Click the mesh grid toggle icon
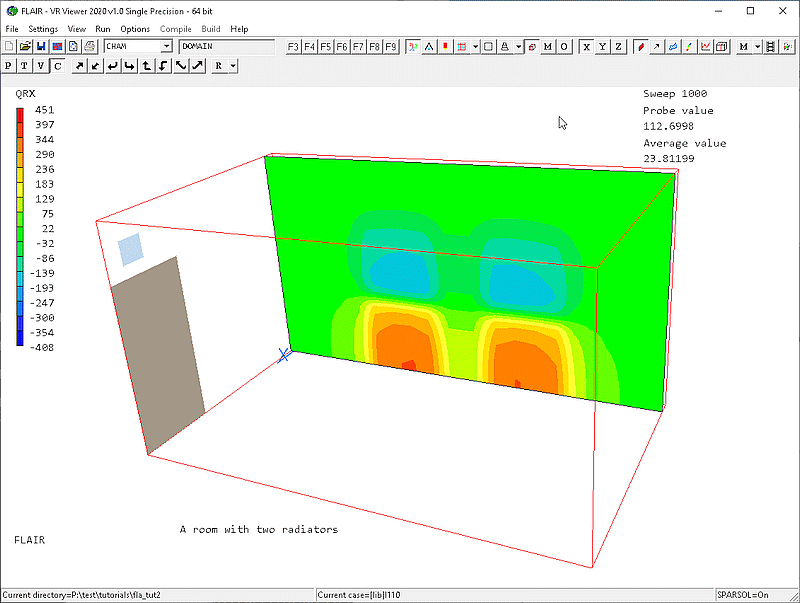The height and width of the screenshot is (603, 800). (x=461, y=46)
